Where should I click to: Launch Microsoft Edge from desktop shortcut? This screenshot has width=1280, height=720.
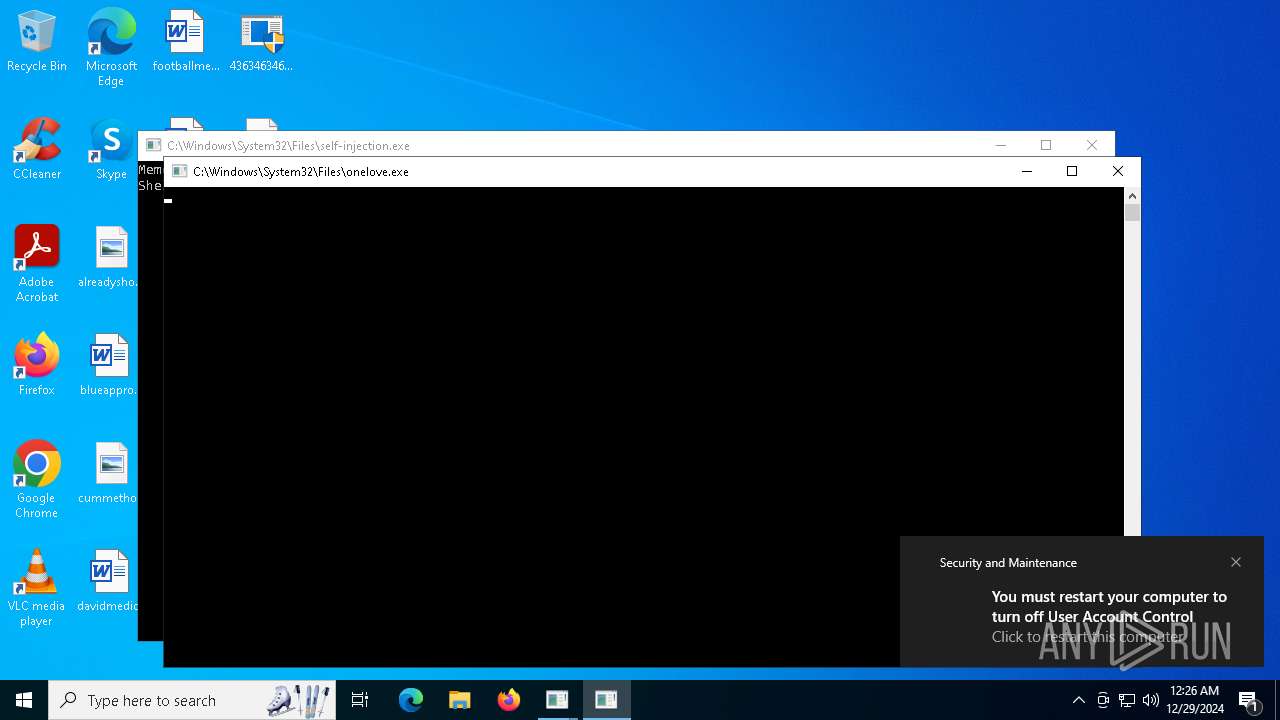coord(111,47)
